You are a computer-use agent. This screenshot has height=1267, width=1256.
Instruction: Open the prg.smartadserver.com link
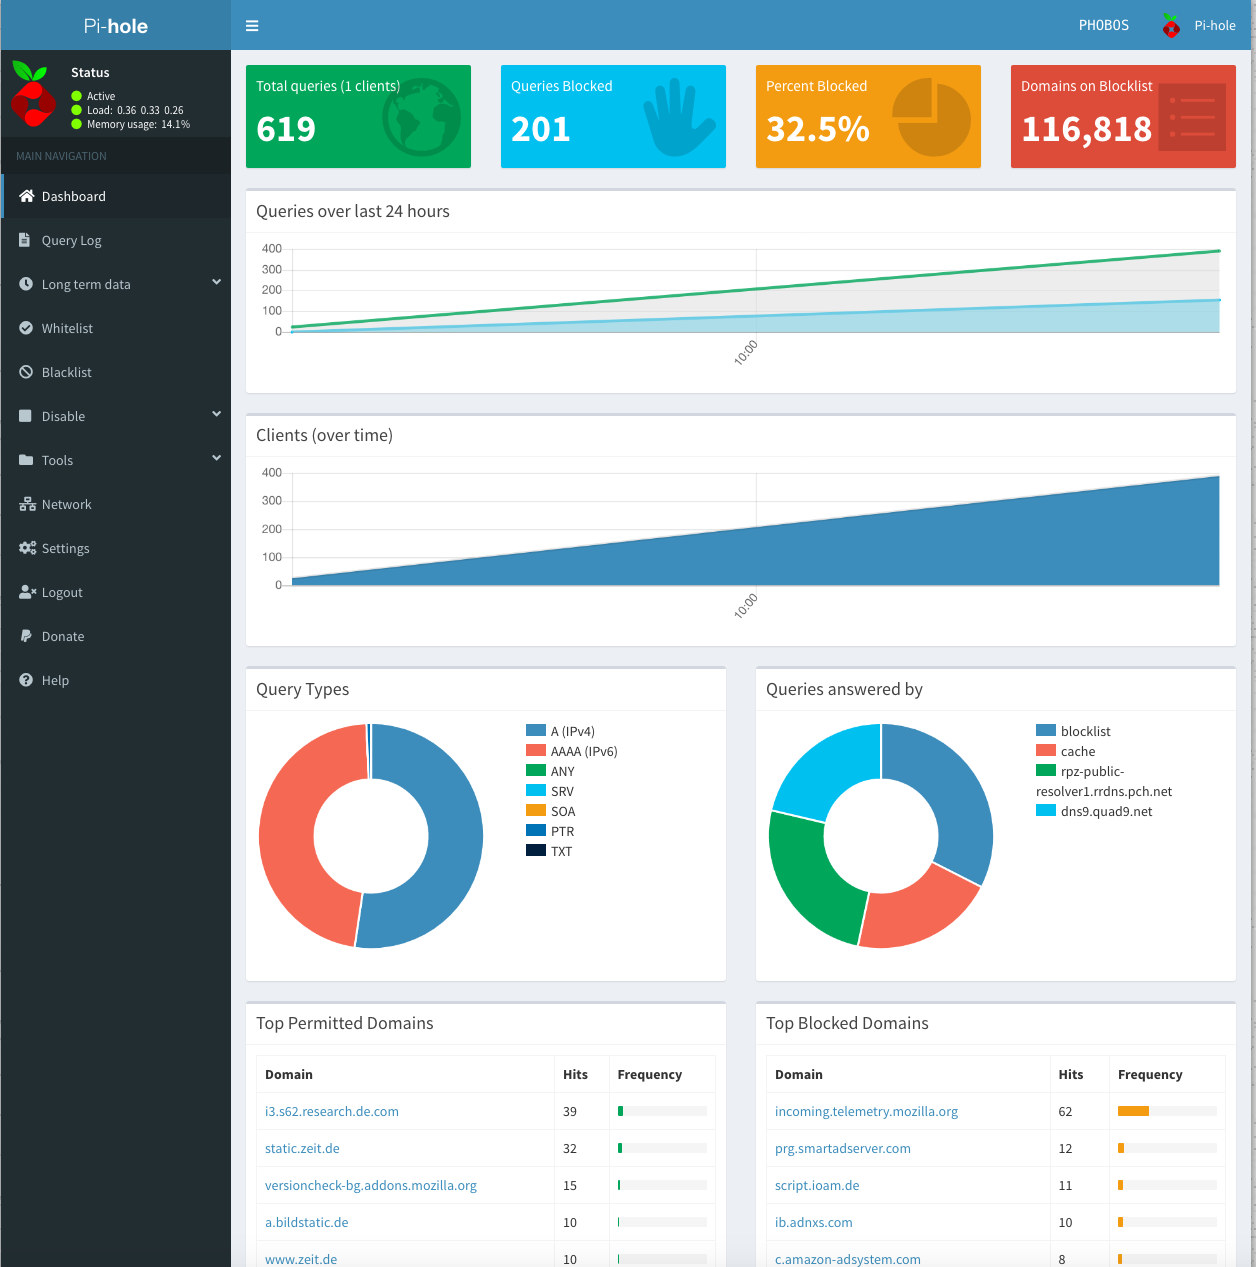(843, 1148)
